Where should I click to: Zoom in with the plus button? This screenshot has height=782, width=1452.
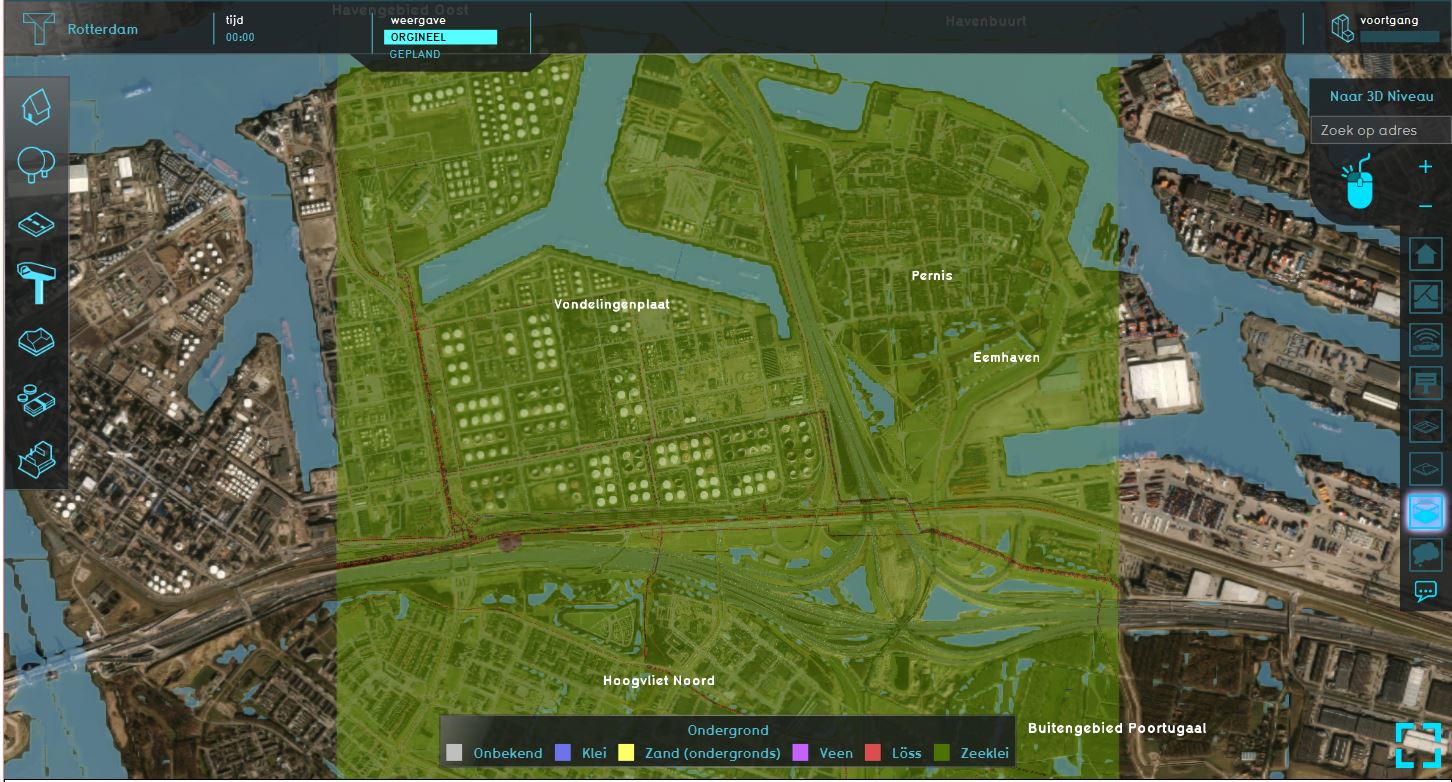1426,167
